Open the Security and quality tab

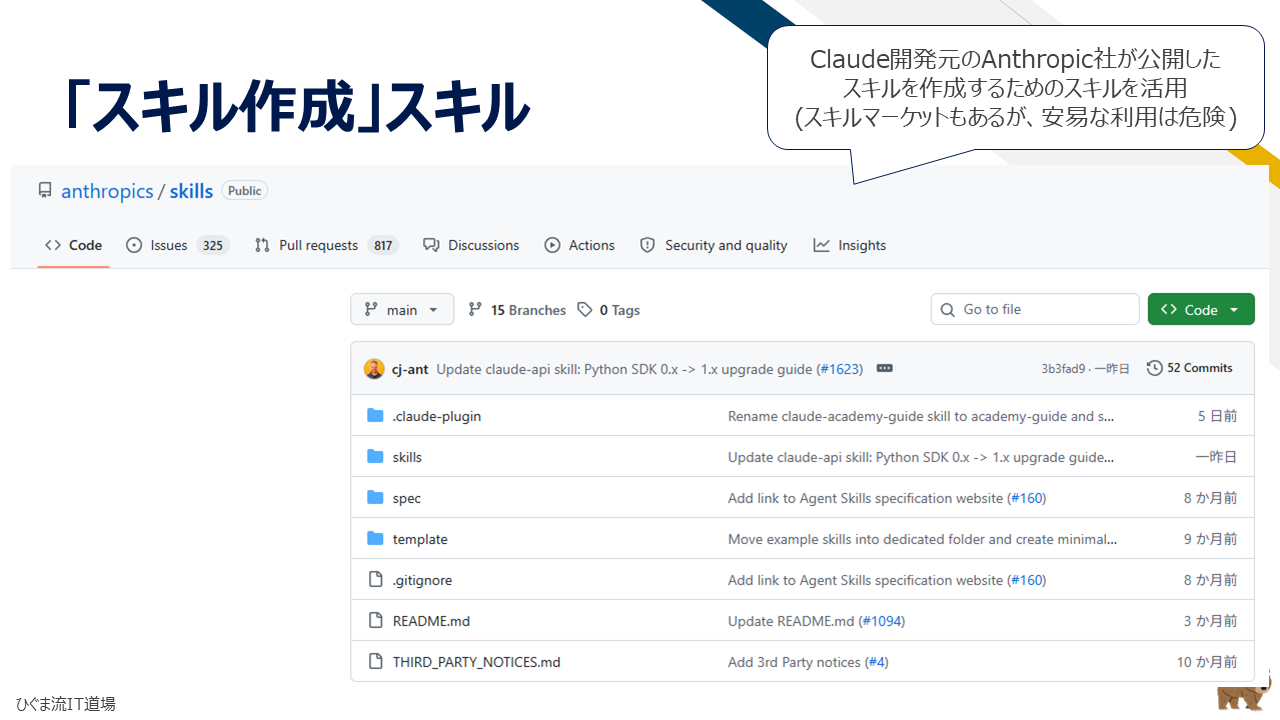714,245
